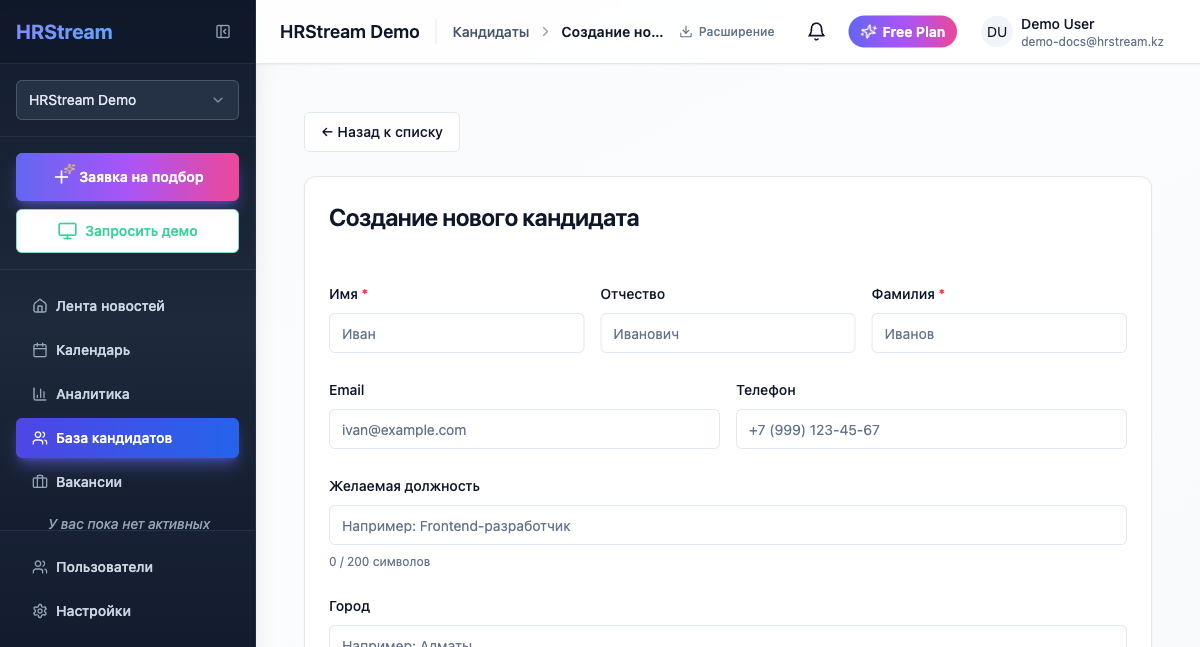Navigate to Кандидаты via the breadcrumb
The width and height of the screenshot is (1200, 647).
click(490, 31)
